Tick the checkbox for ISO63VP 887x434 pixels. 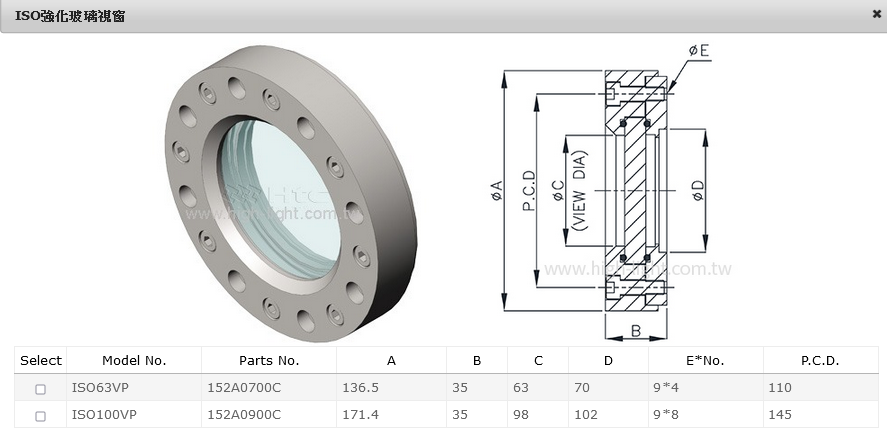pyautogui.click(x=41, y=389)
